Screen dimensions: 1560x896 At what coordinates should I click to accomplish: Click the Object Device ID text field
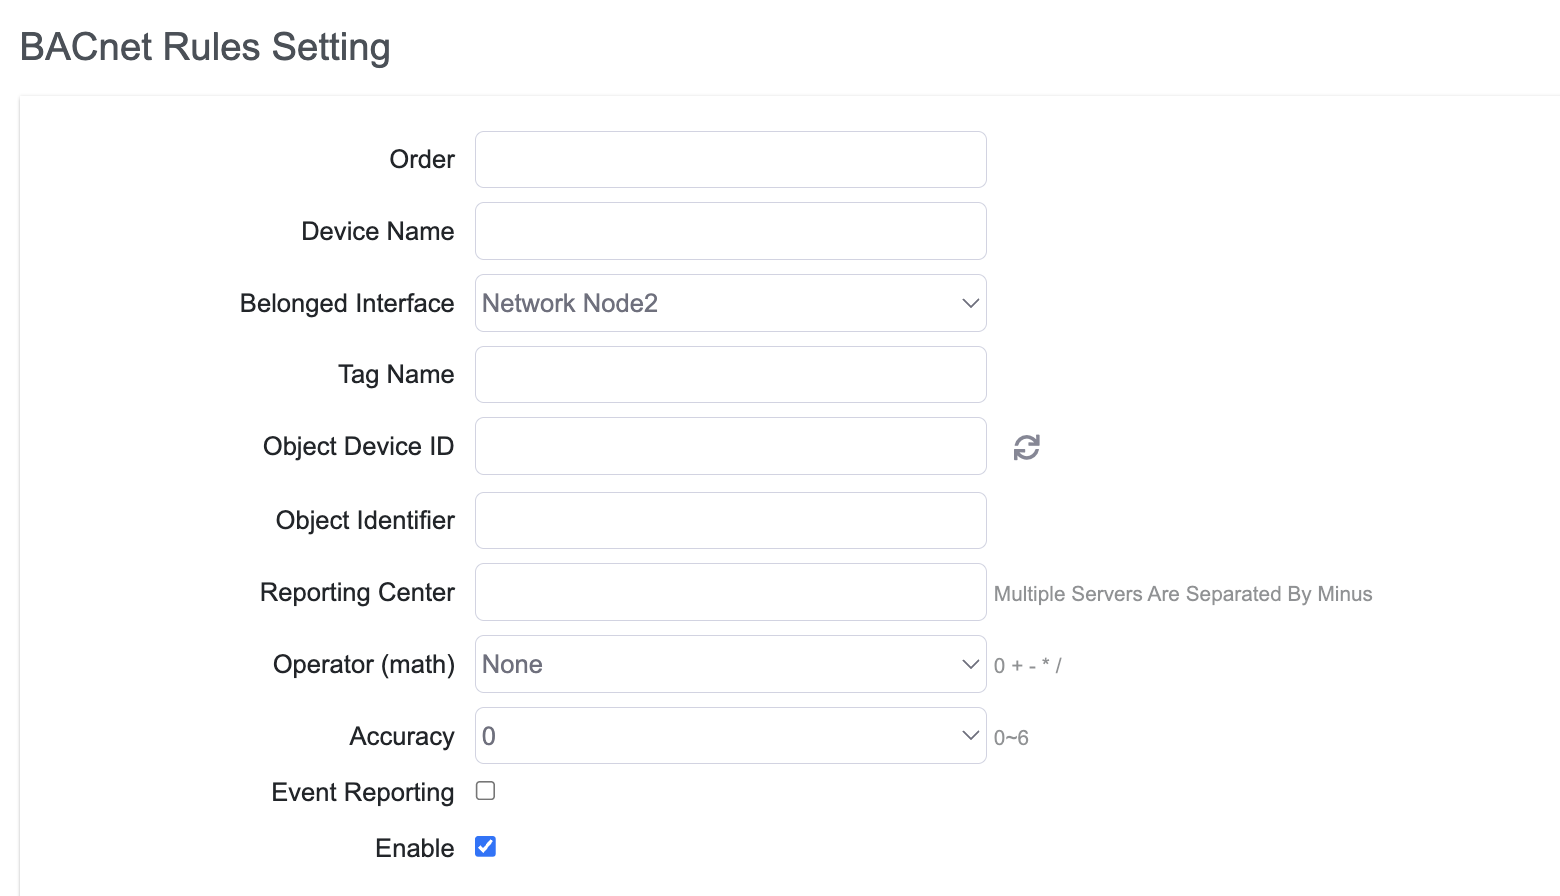pyautogui.click(x=731, y=446)
